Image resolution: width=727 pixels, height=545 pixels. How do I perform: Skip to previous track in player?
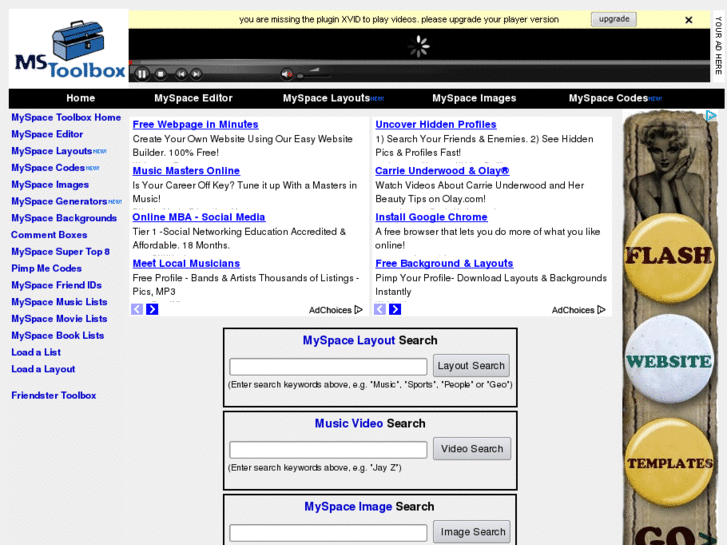point(181,74)
